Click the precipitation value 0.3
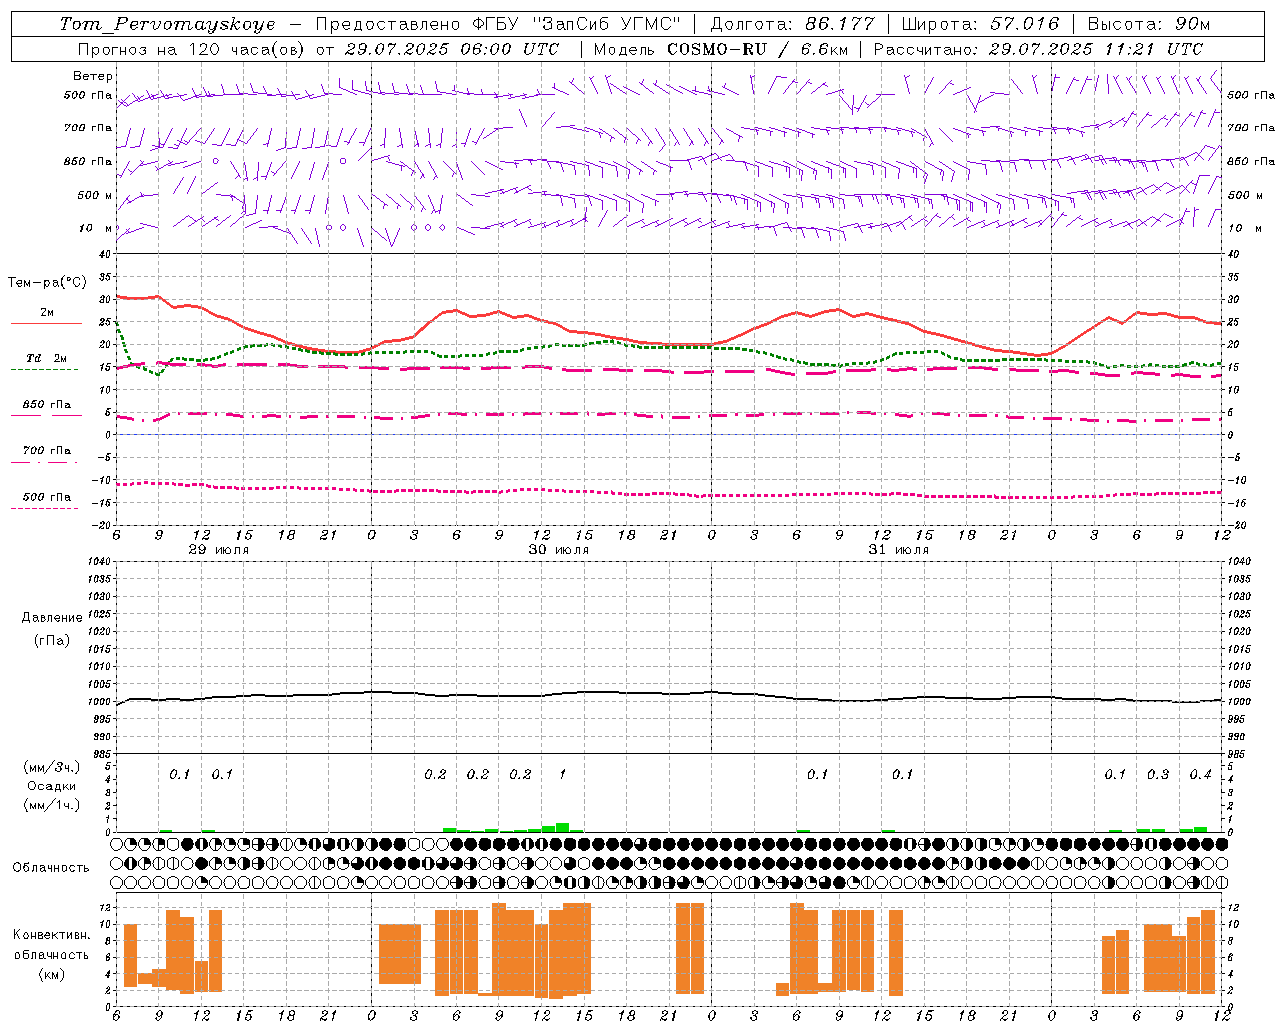1280x1024 pixels. tap(1158, 775)
